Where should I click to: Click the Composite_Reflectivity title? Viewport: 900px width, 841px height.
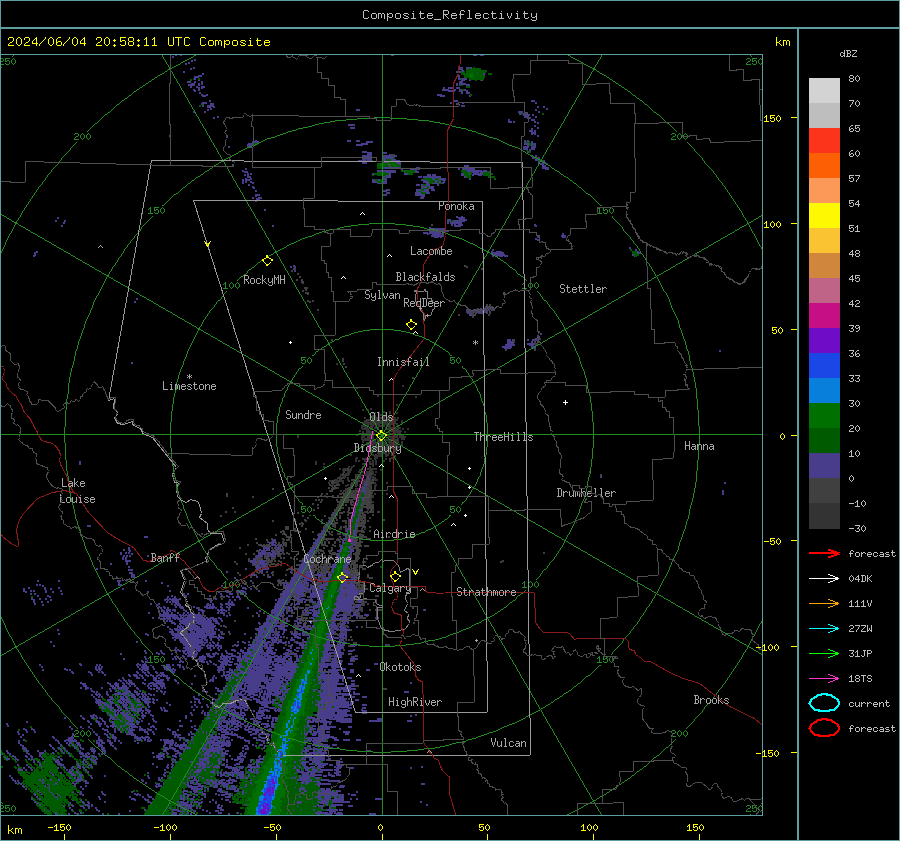[449, 15]
